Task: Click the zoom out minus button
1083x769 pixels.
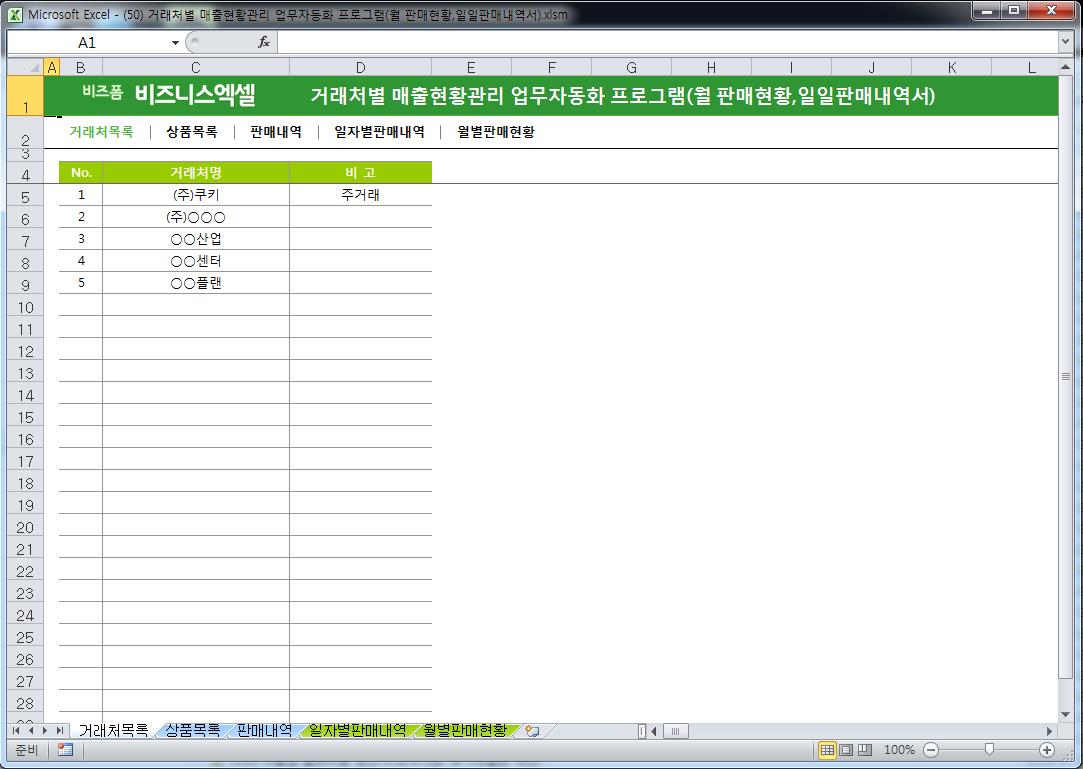Action: [931, 750]
